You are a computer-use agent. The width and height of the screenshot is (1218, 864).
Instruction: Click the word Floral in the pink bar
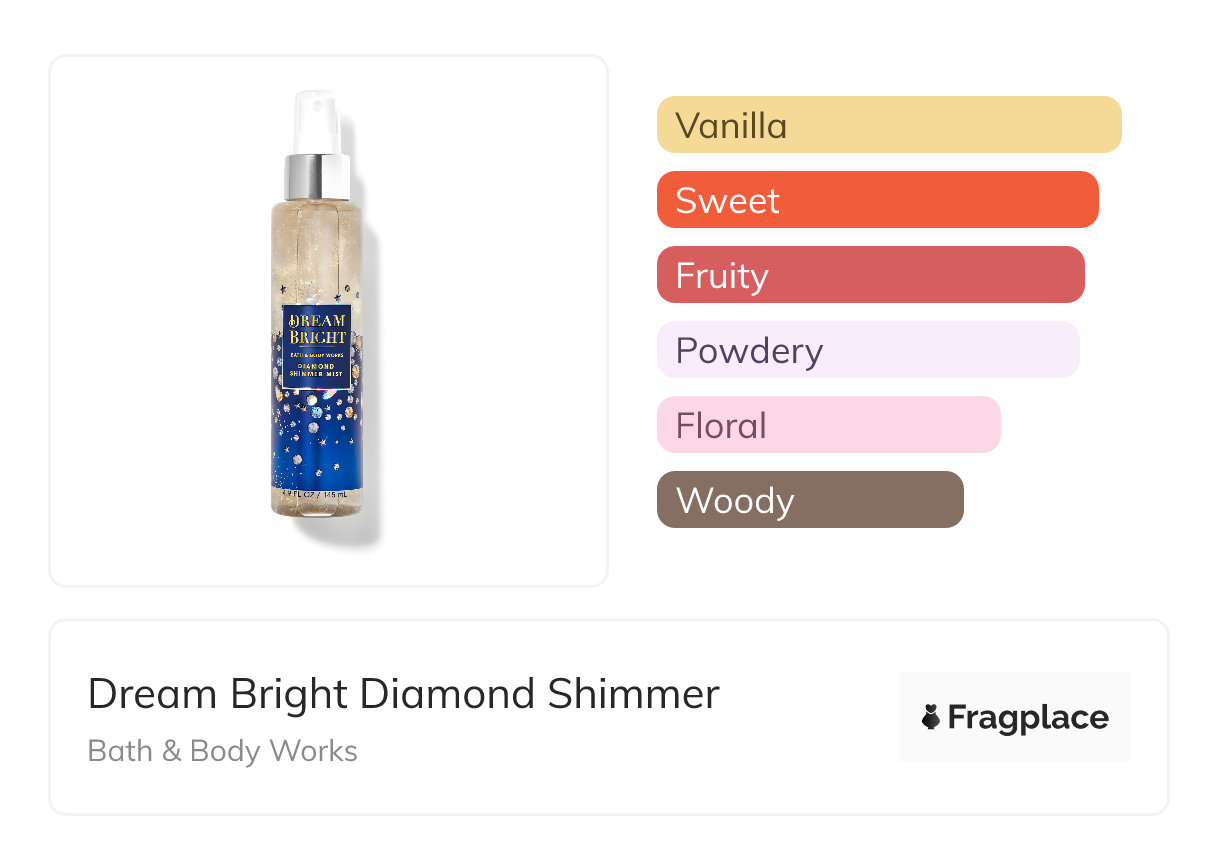pos(721,426)
